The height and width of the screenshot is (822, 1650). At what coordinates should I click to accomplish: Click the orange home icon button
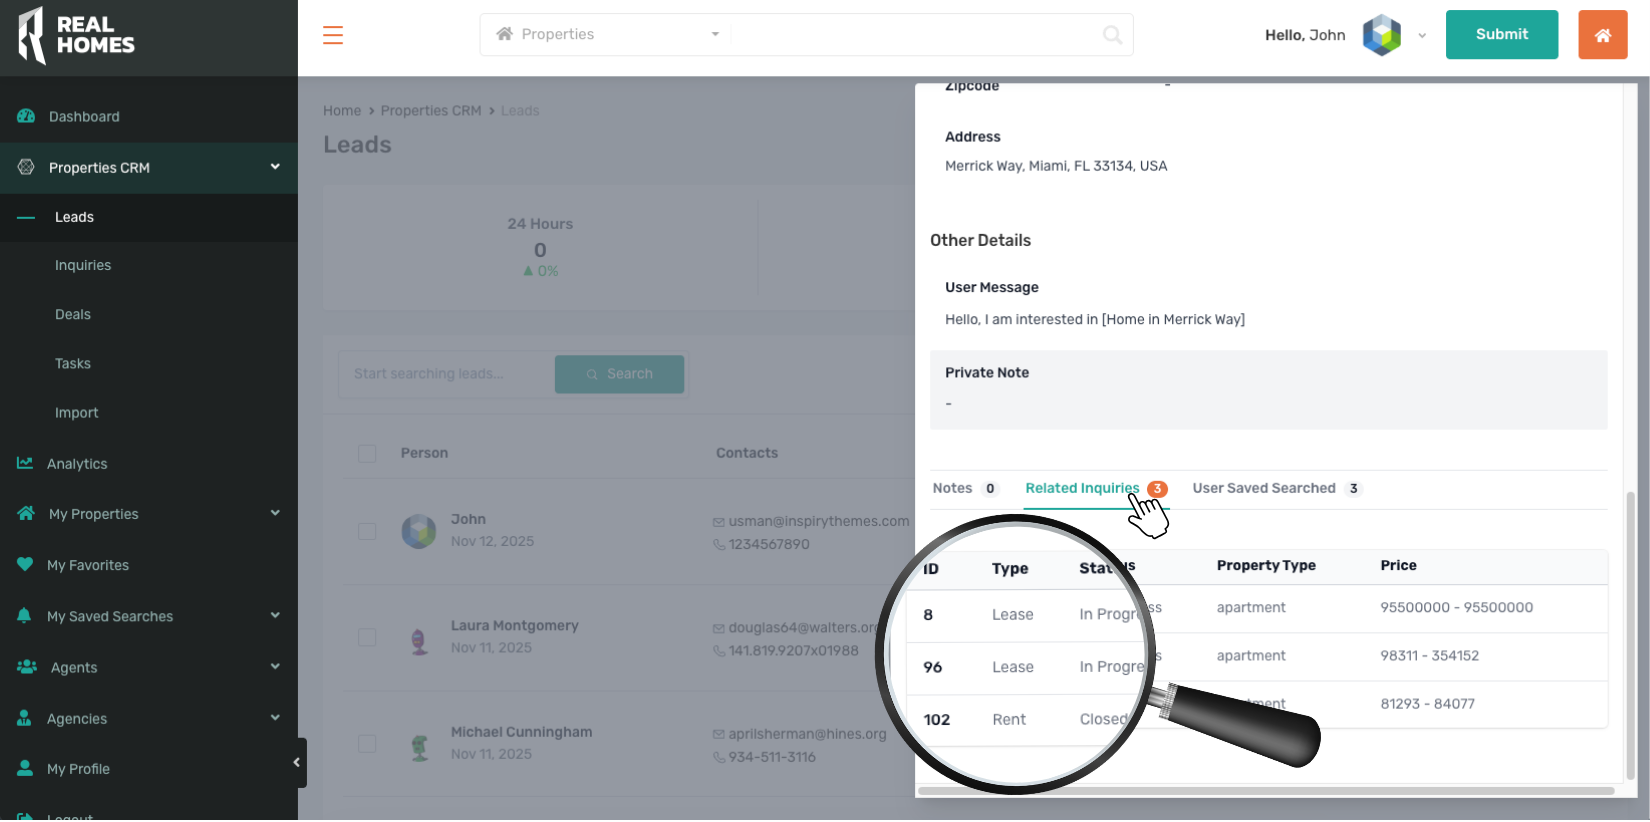(1602, 35)
